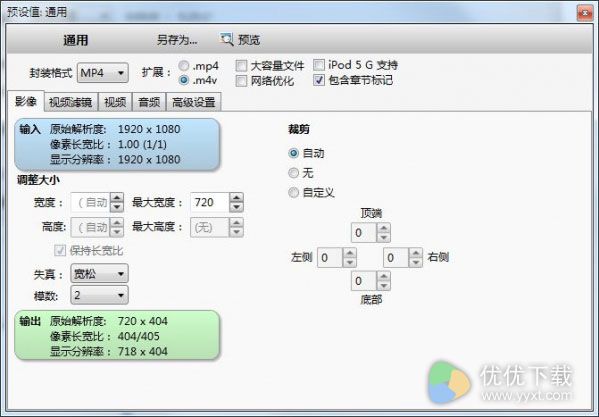The height and width of the screenshot is (417, 599).
Task: Switch to the 视频 tab
Action: 115,102
